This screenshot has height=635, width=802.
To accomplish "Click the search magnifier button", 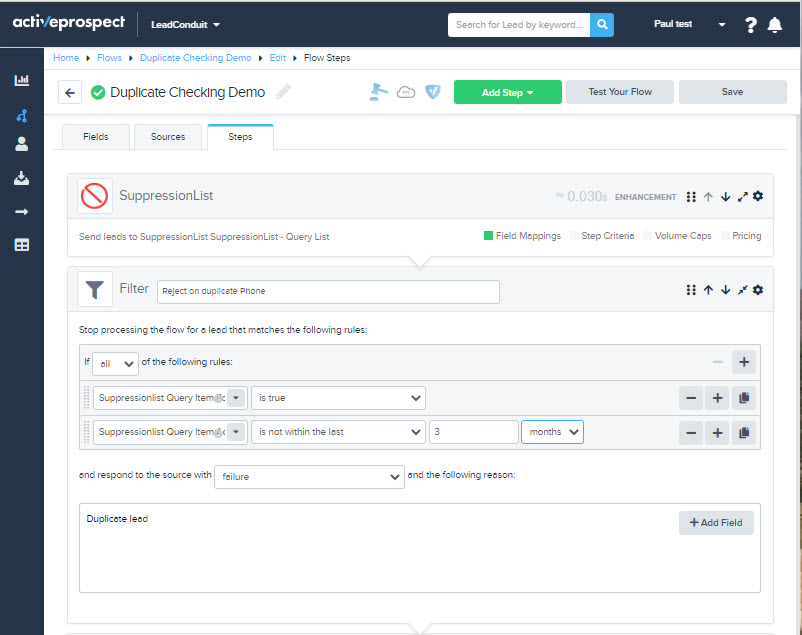I will coord(602,25).
